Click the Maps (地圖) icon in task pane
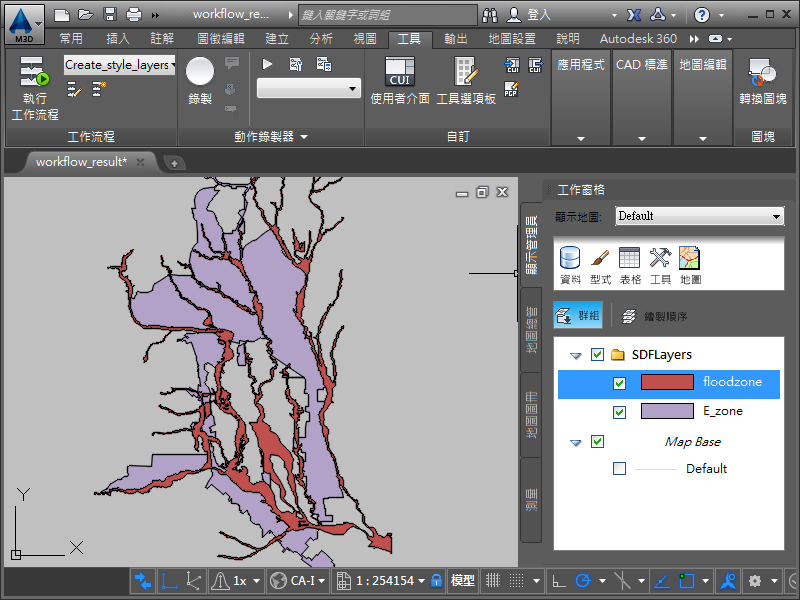This screenshot has height=600, width=800. 690,258
